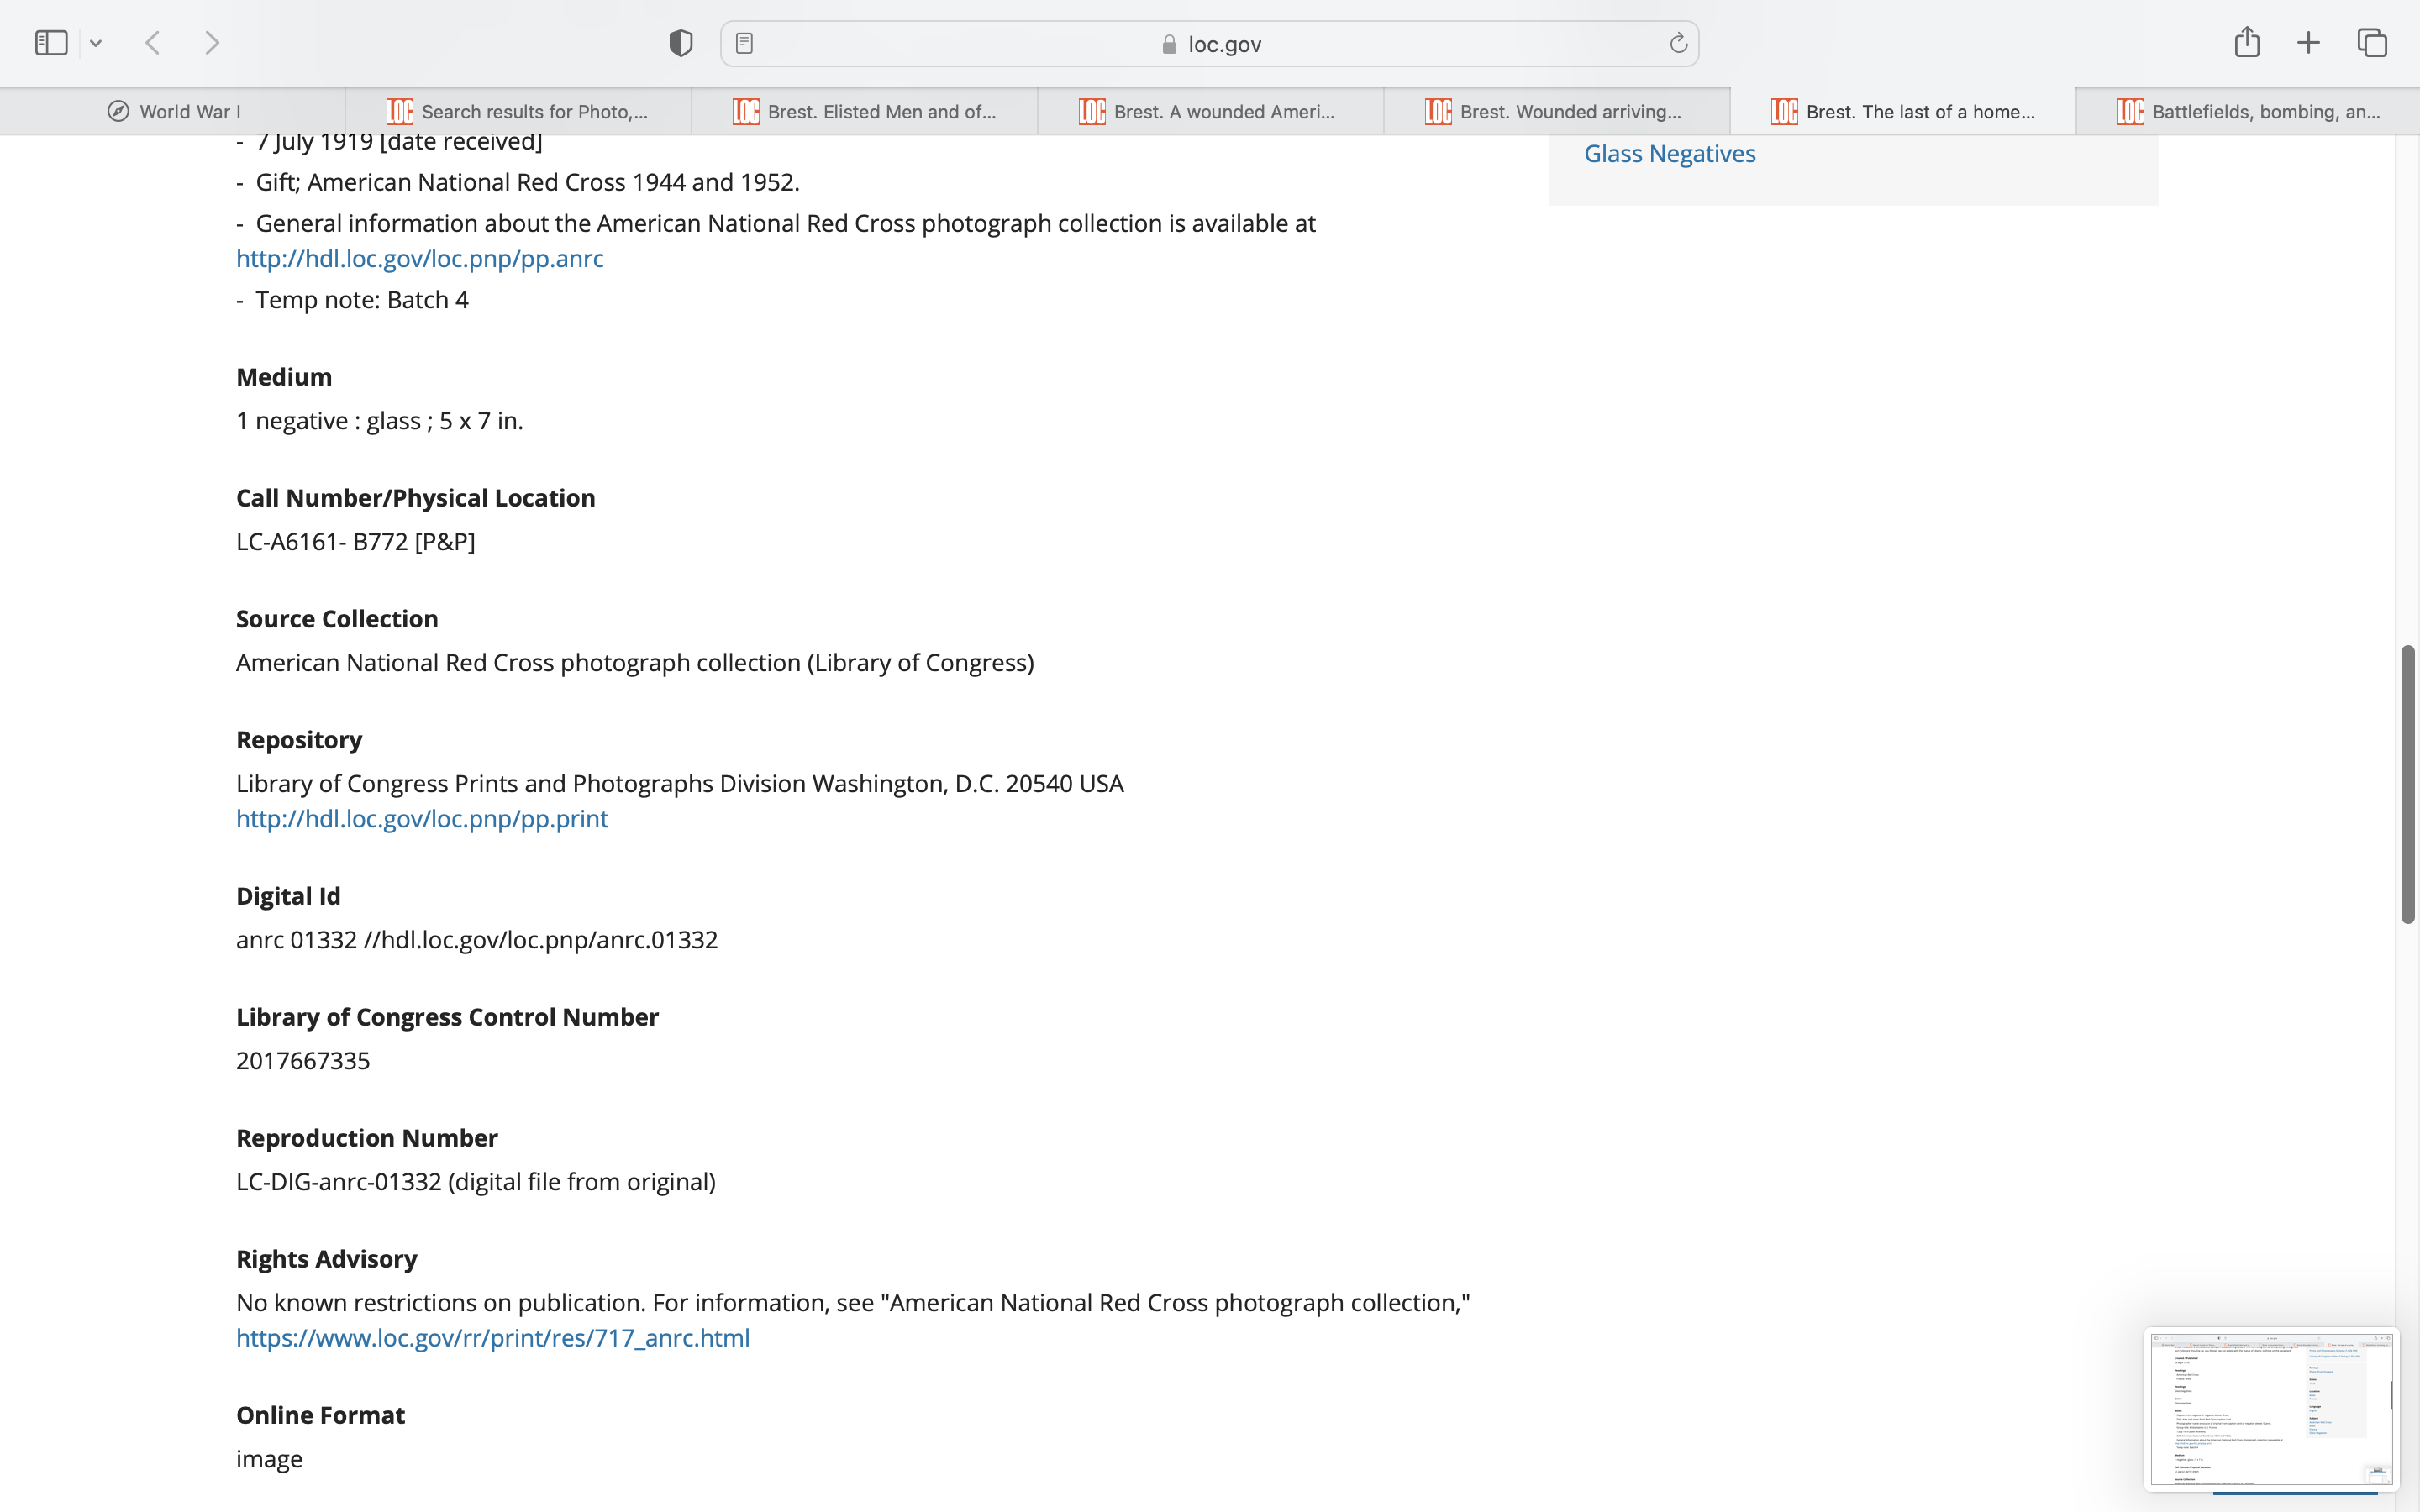Go forward to the next page

coord(212,43)
